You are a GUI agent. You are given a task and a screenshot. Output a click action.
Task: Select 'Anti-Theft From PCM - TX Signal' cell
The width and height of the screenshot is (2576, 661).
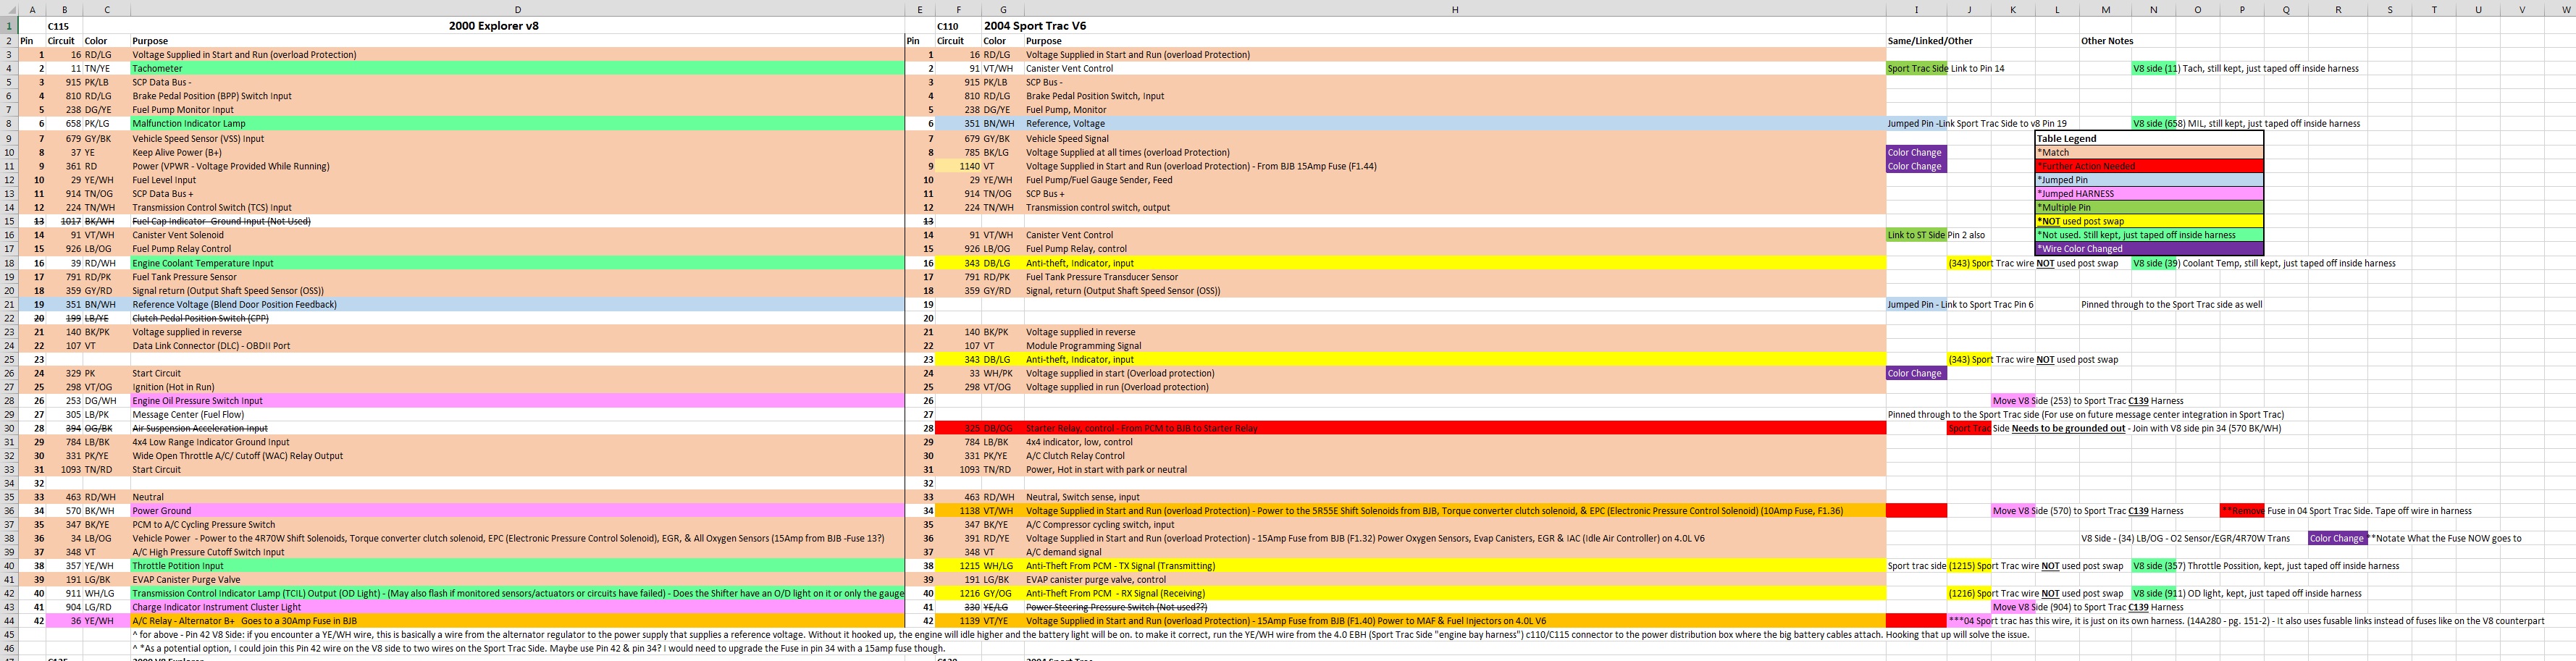(x=1454, y=566)
